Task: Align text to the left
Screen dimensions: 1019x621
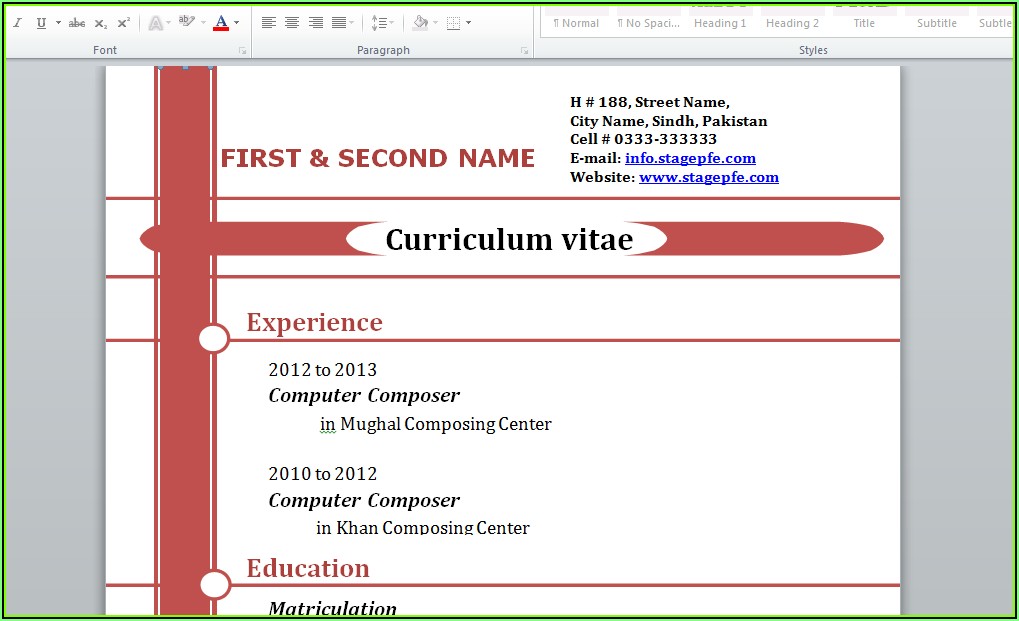Action: point(269,23)
